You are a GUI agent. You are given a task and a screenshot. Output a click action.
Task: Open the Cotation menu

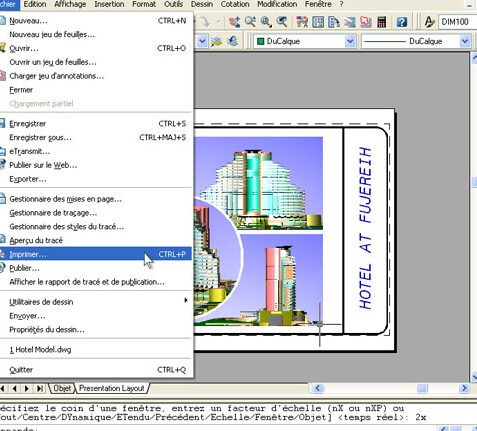pos(235,4)
